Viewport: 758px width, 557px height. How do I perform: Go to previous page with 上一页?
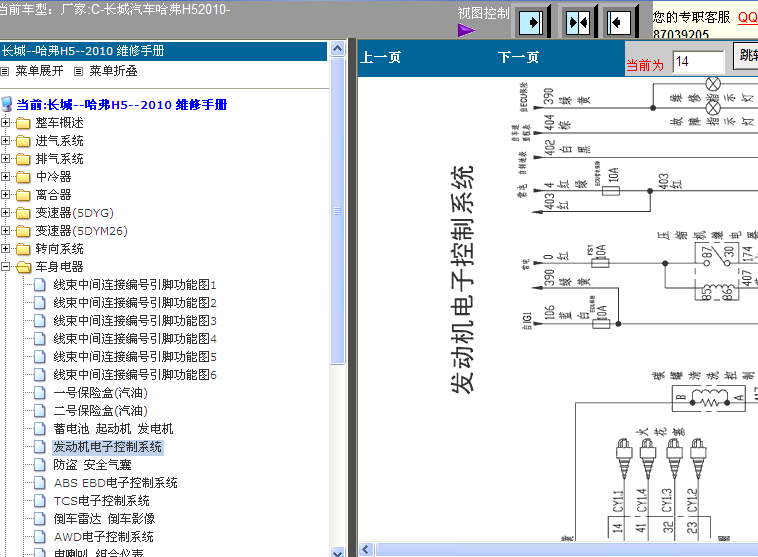(380, 58)
